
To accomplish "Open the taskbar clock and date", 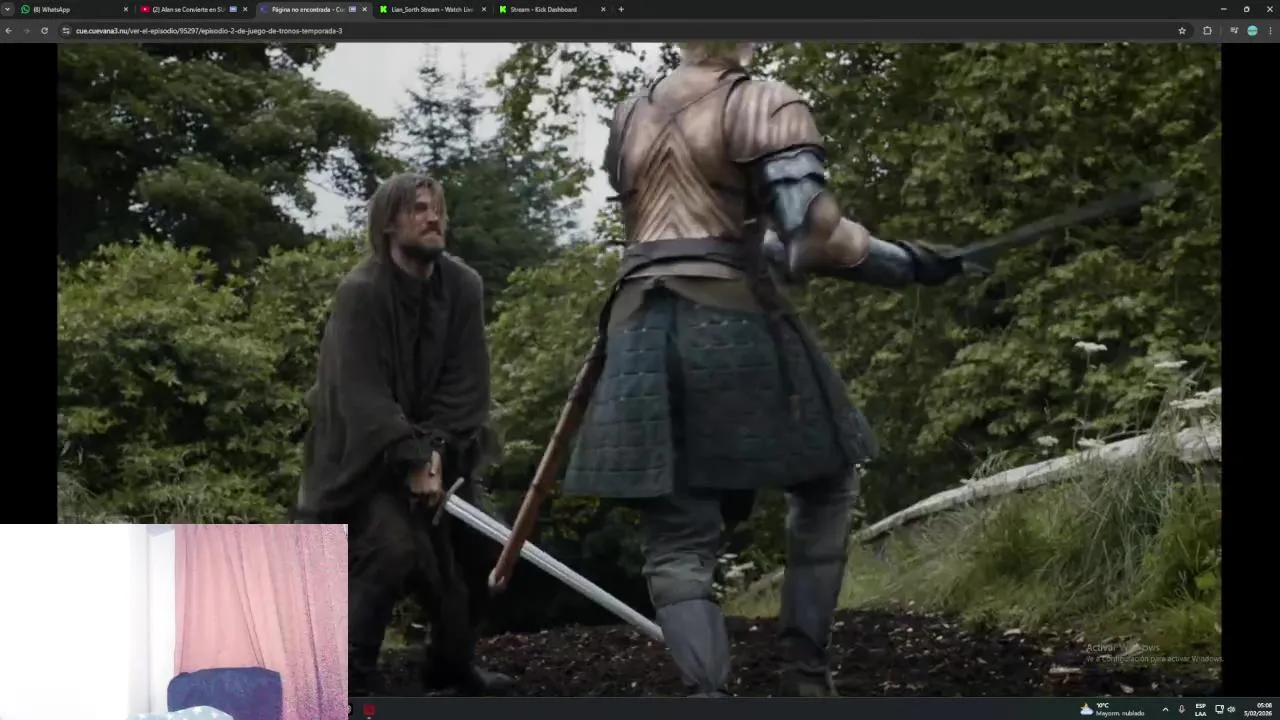I will 1259,709.
